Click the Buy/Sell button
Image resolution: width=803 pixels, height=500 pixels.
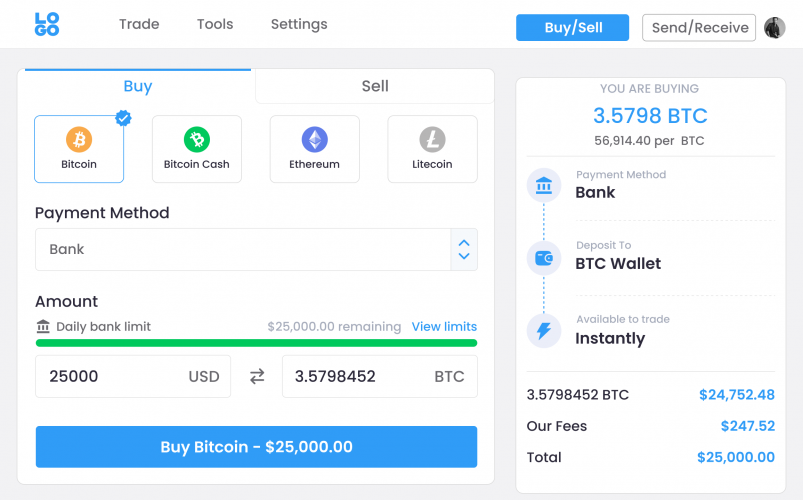tap(573, 28)
